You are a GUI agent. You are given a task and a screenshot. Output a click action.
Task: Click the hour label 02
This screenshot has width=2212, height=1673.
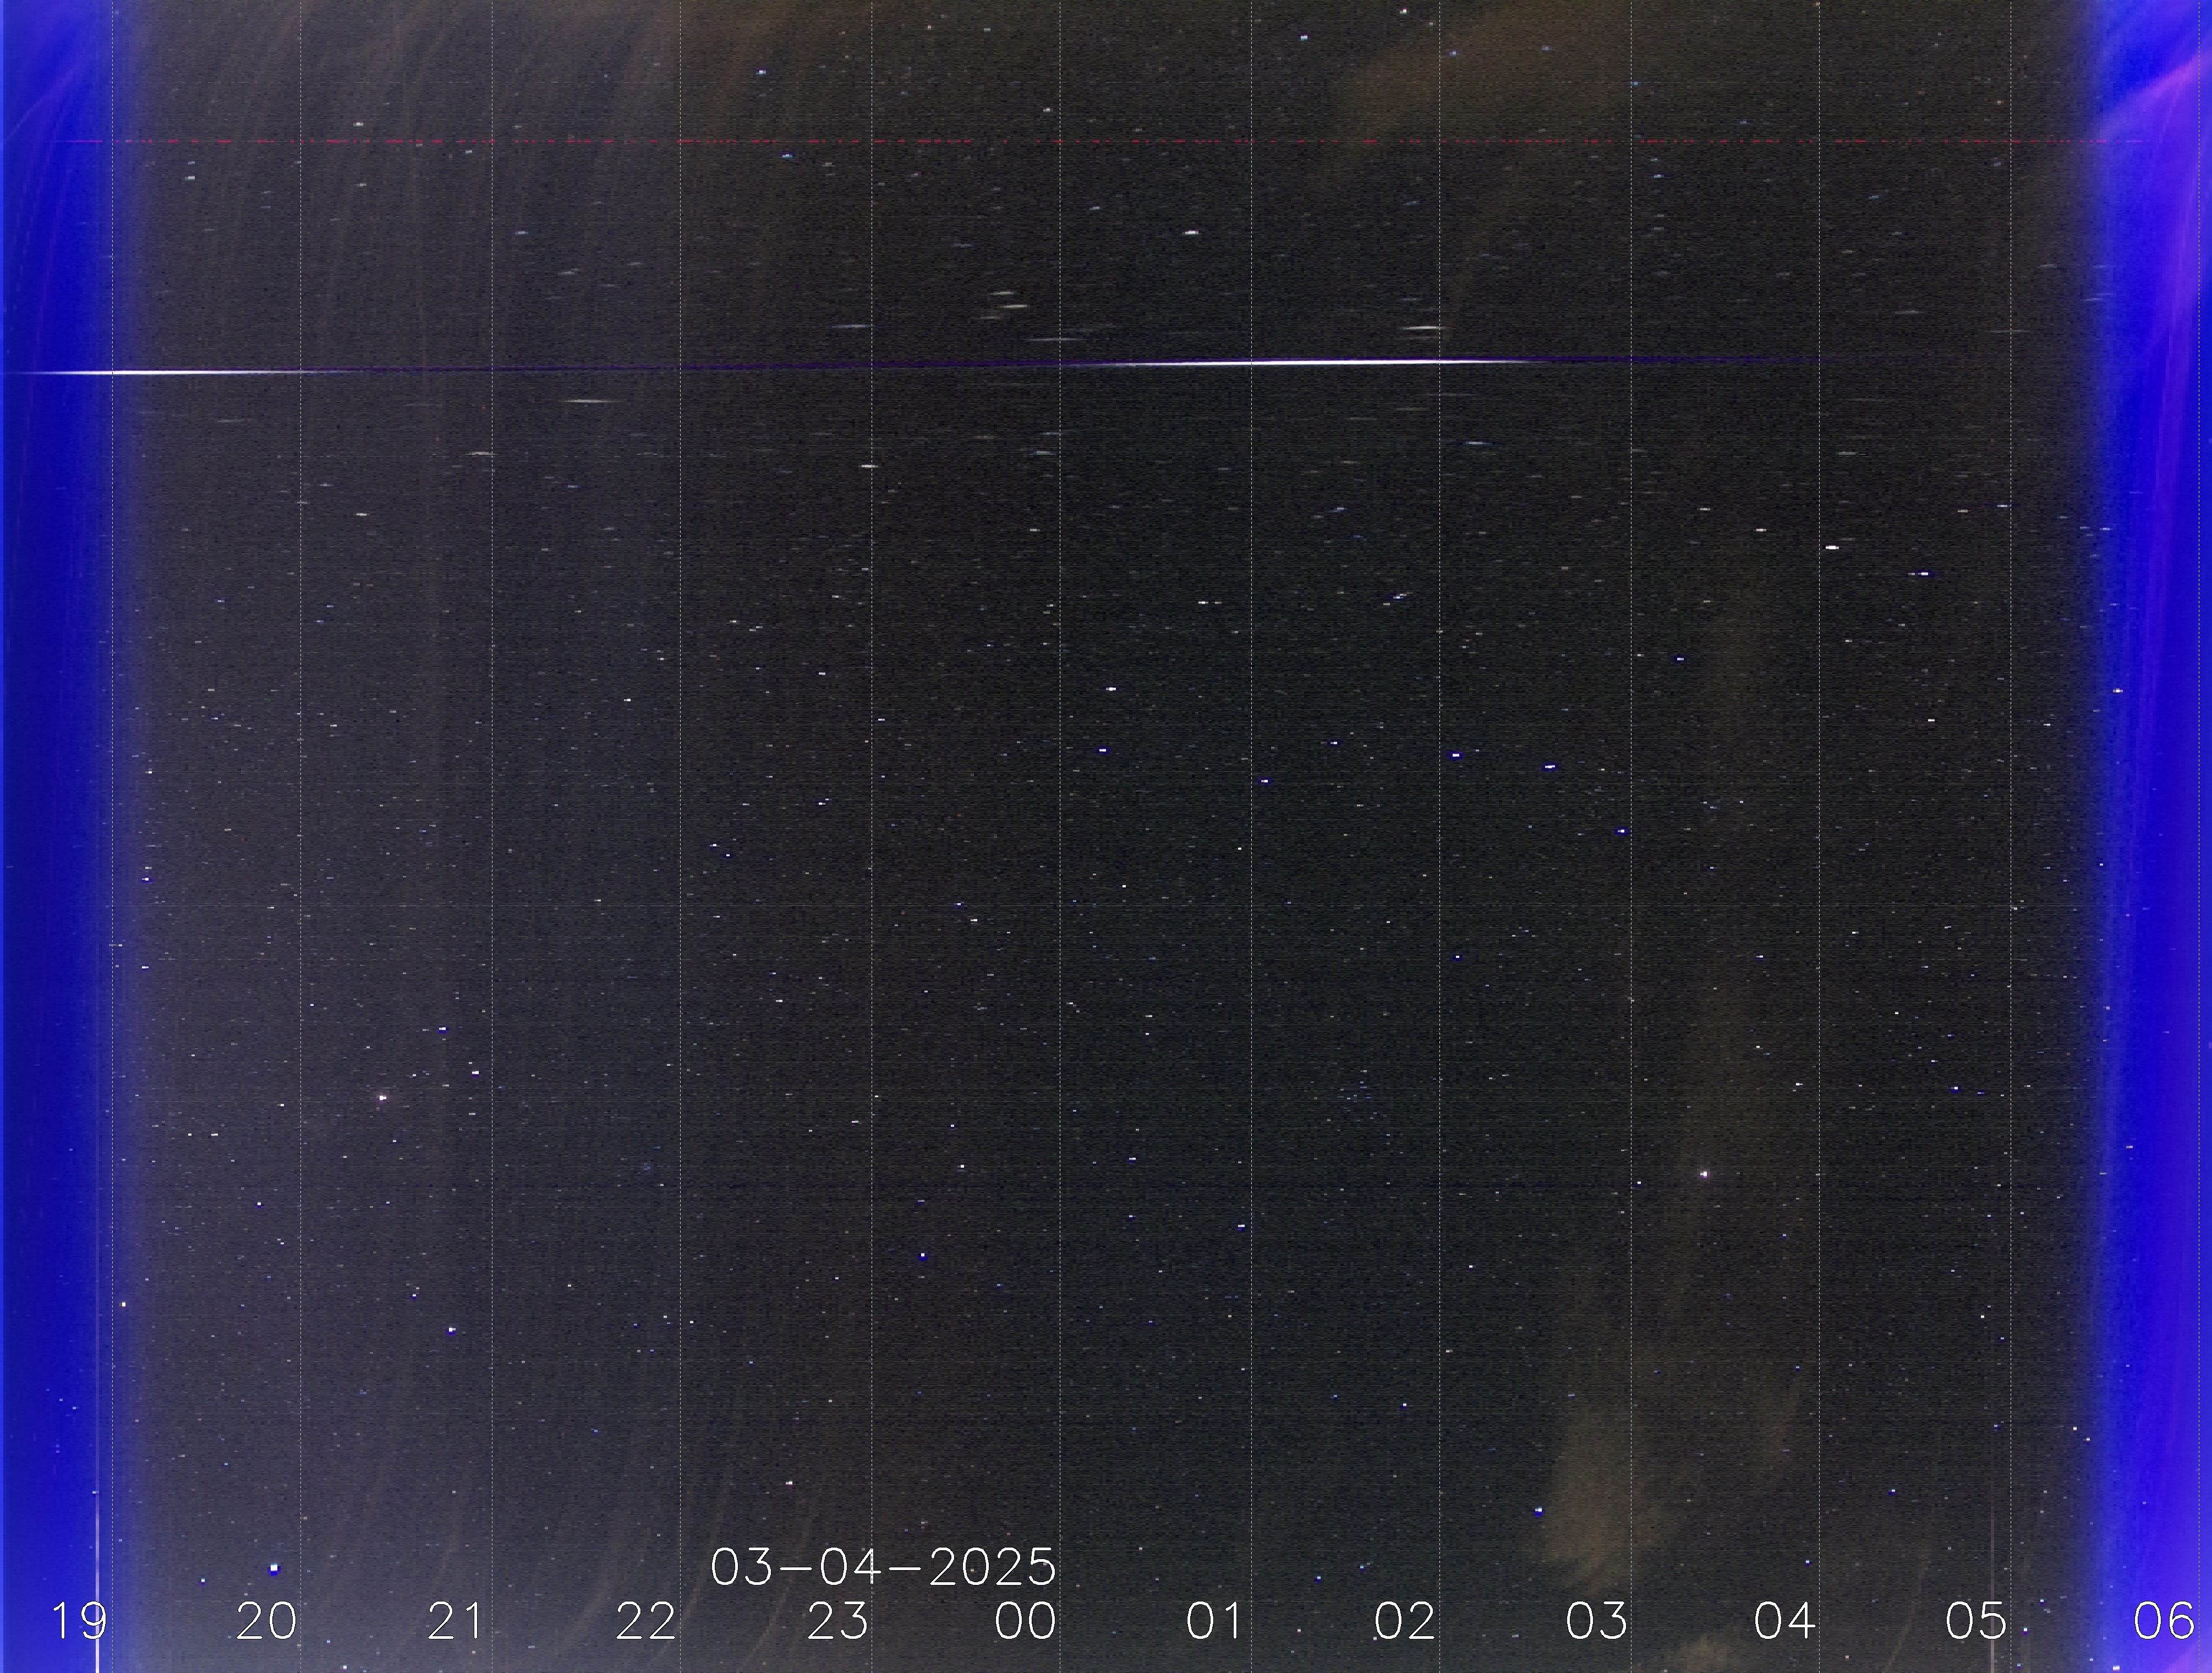coord(1405,1621)
